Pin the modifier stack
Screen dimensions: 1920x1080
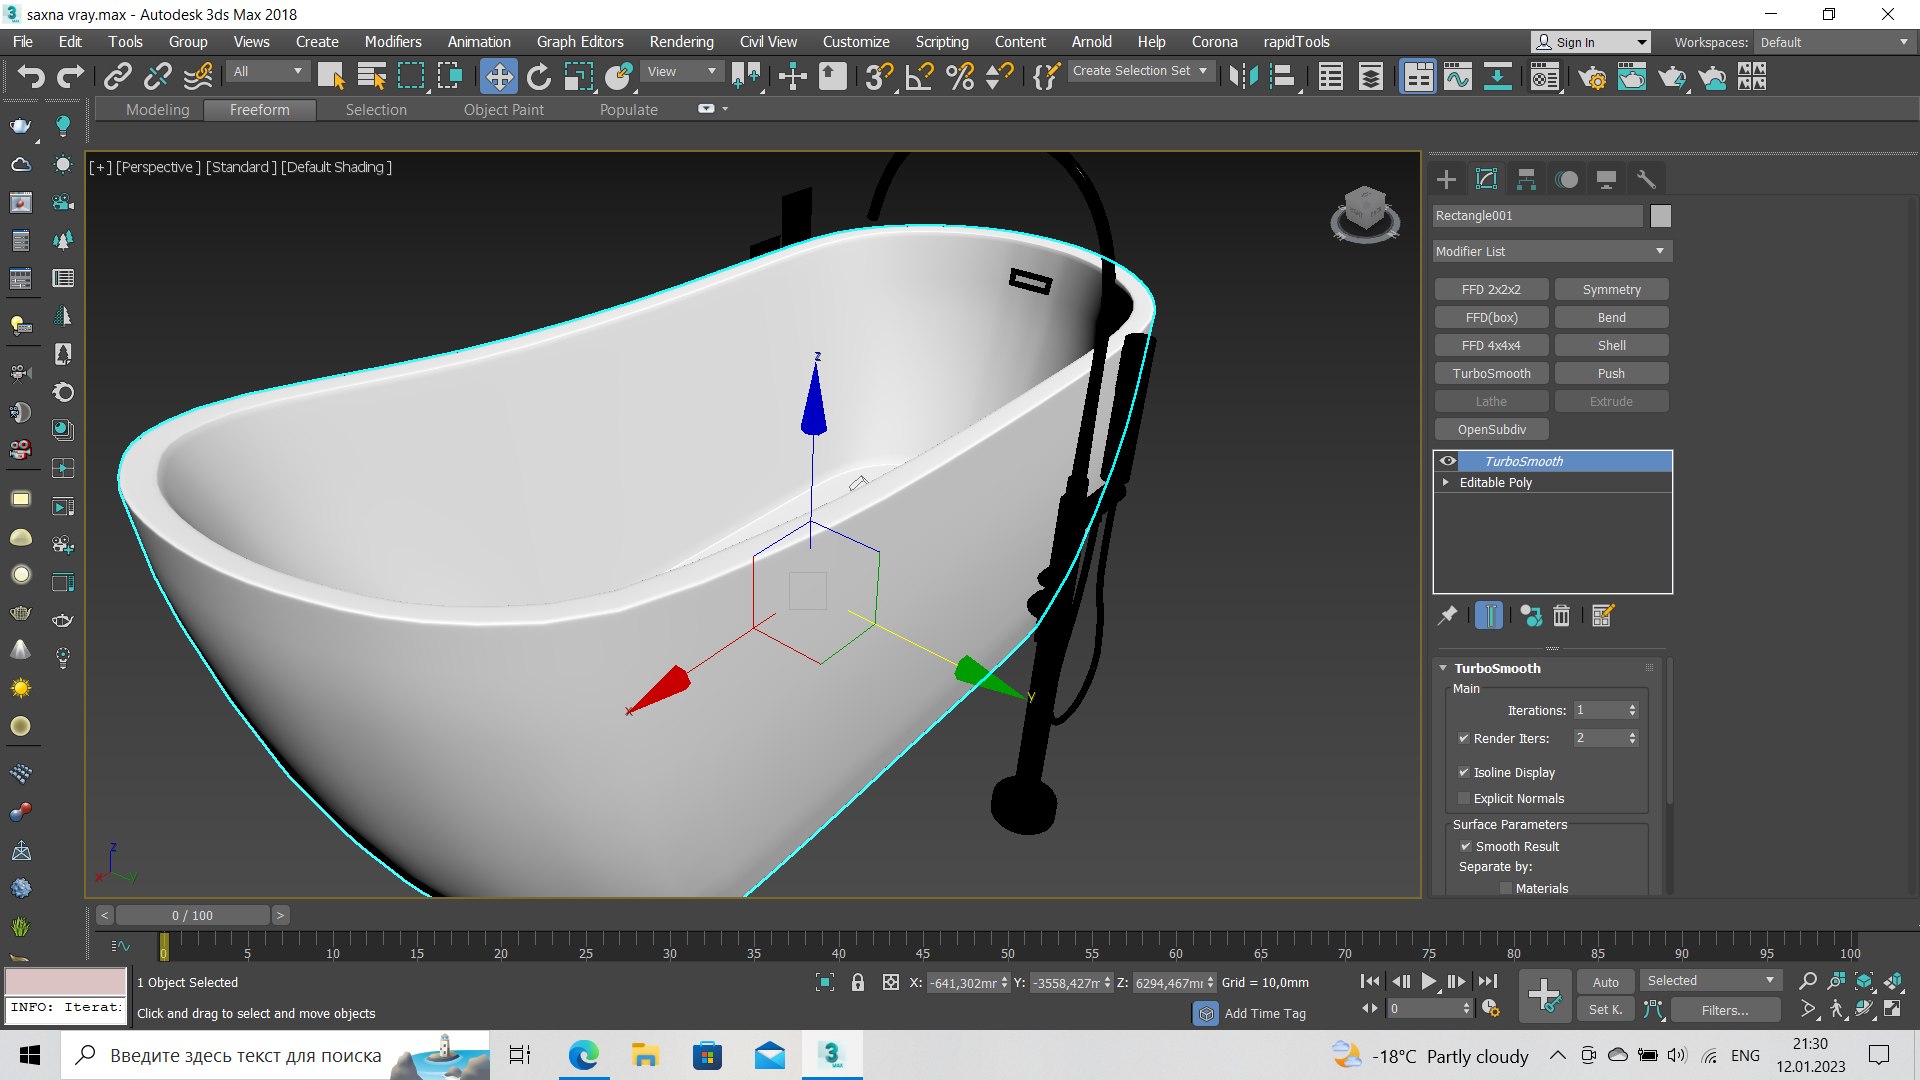point(1447,616)
